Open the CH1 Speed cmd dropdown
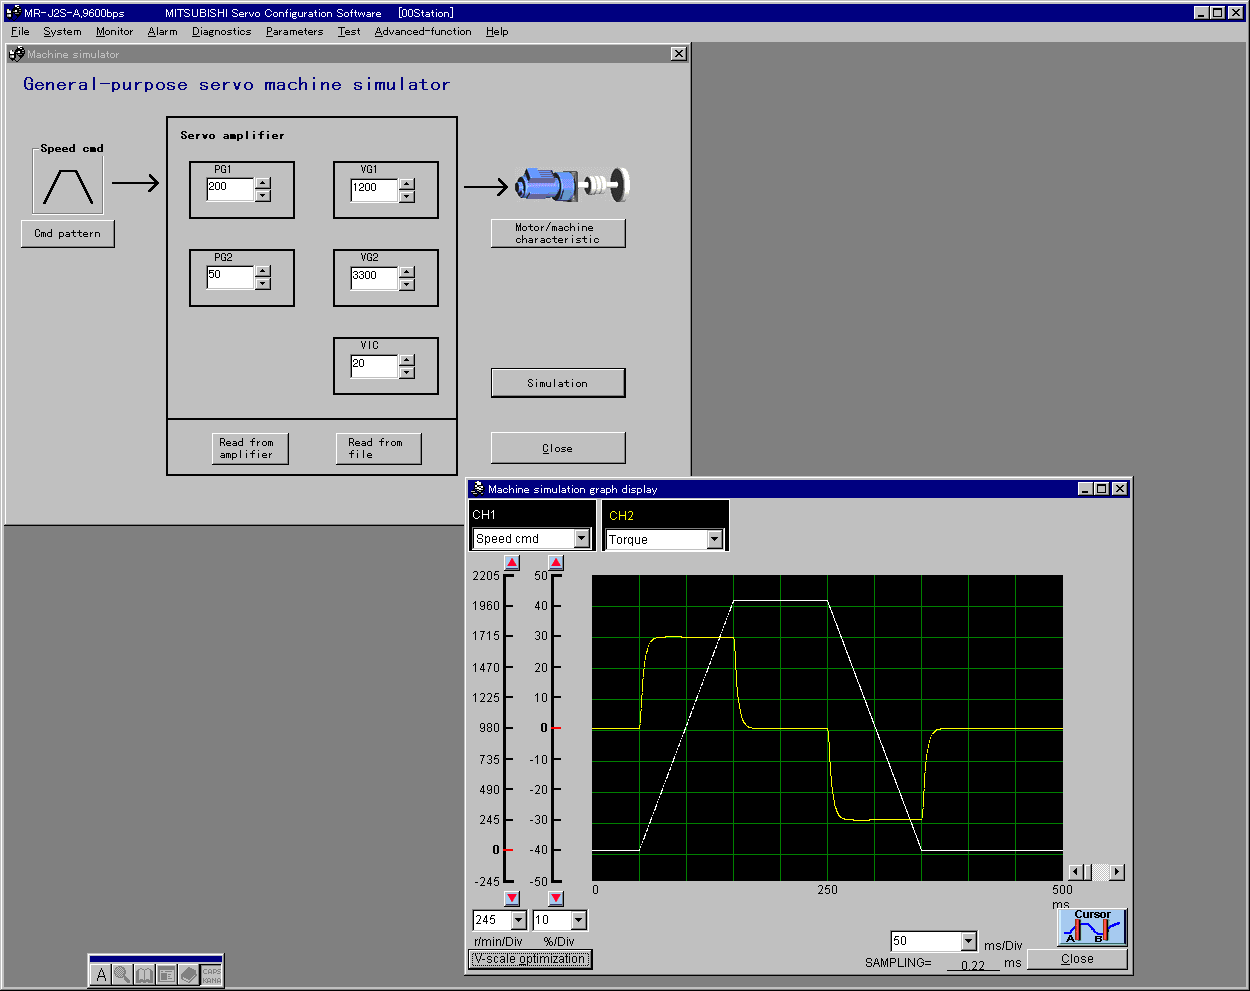The width and height of the screenshot is (1250, 991). tap(582, 538)
